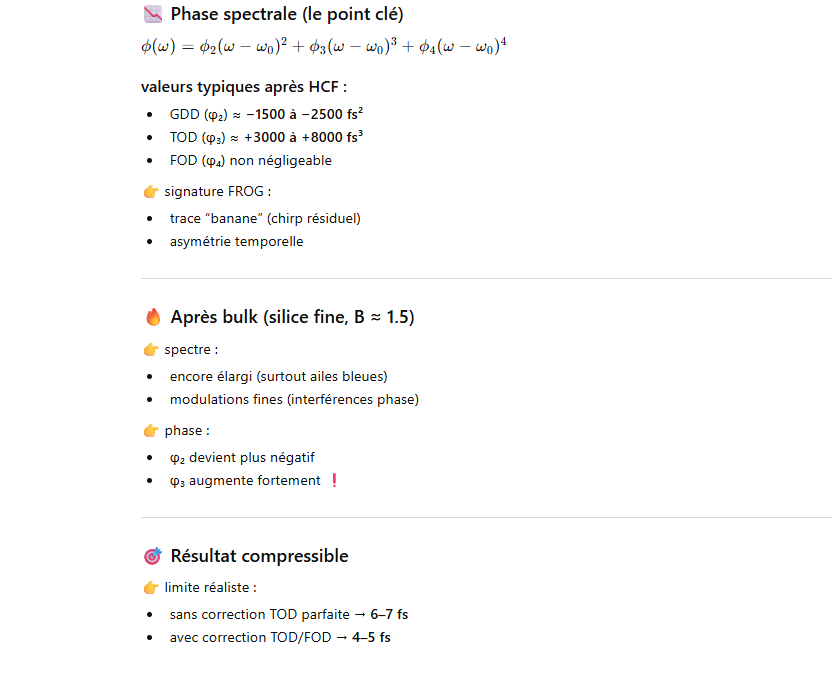
Task: Click the red exclamation mark emoji
Action: [334, 481]
